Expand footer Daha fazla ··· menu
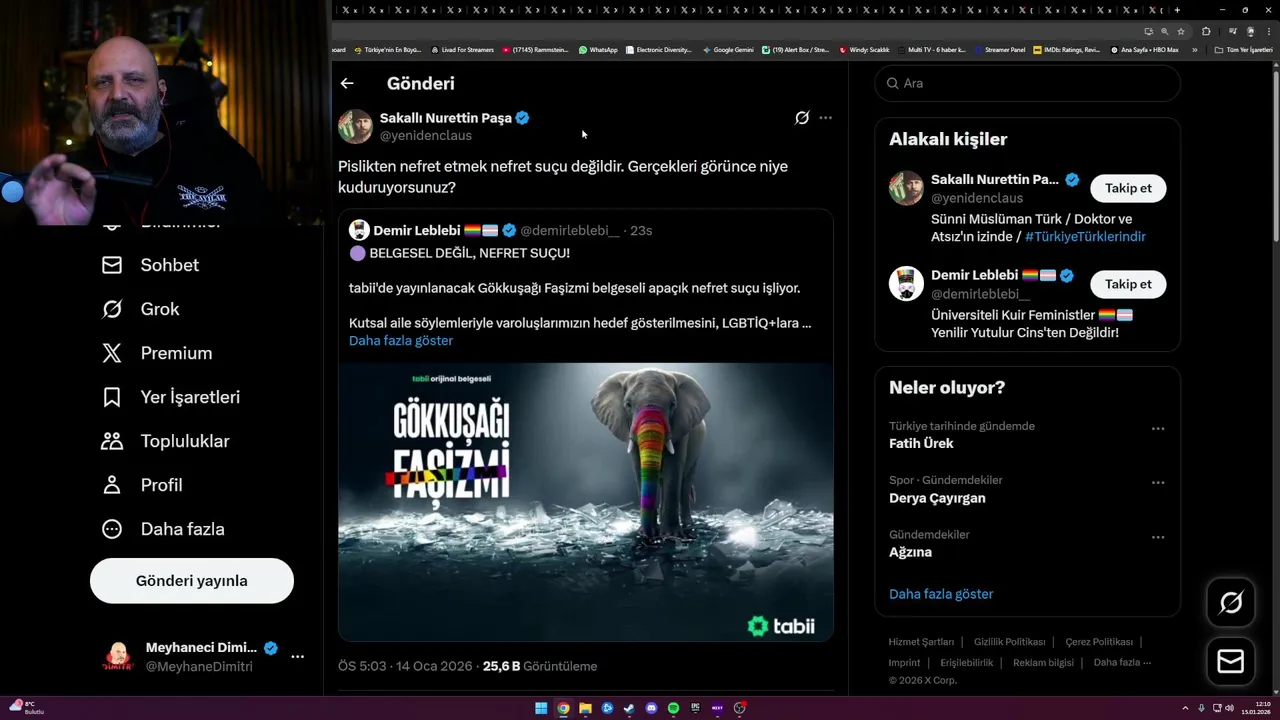This screenshot has height=720, width=1280. click(x=1123, y=663)
